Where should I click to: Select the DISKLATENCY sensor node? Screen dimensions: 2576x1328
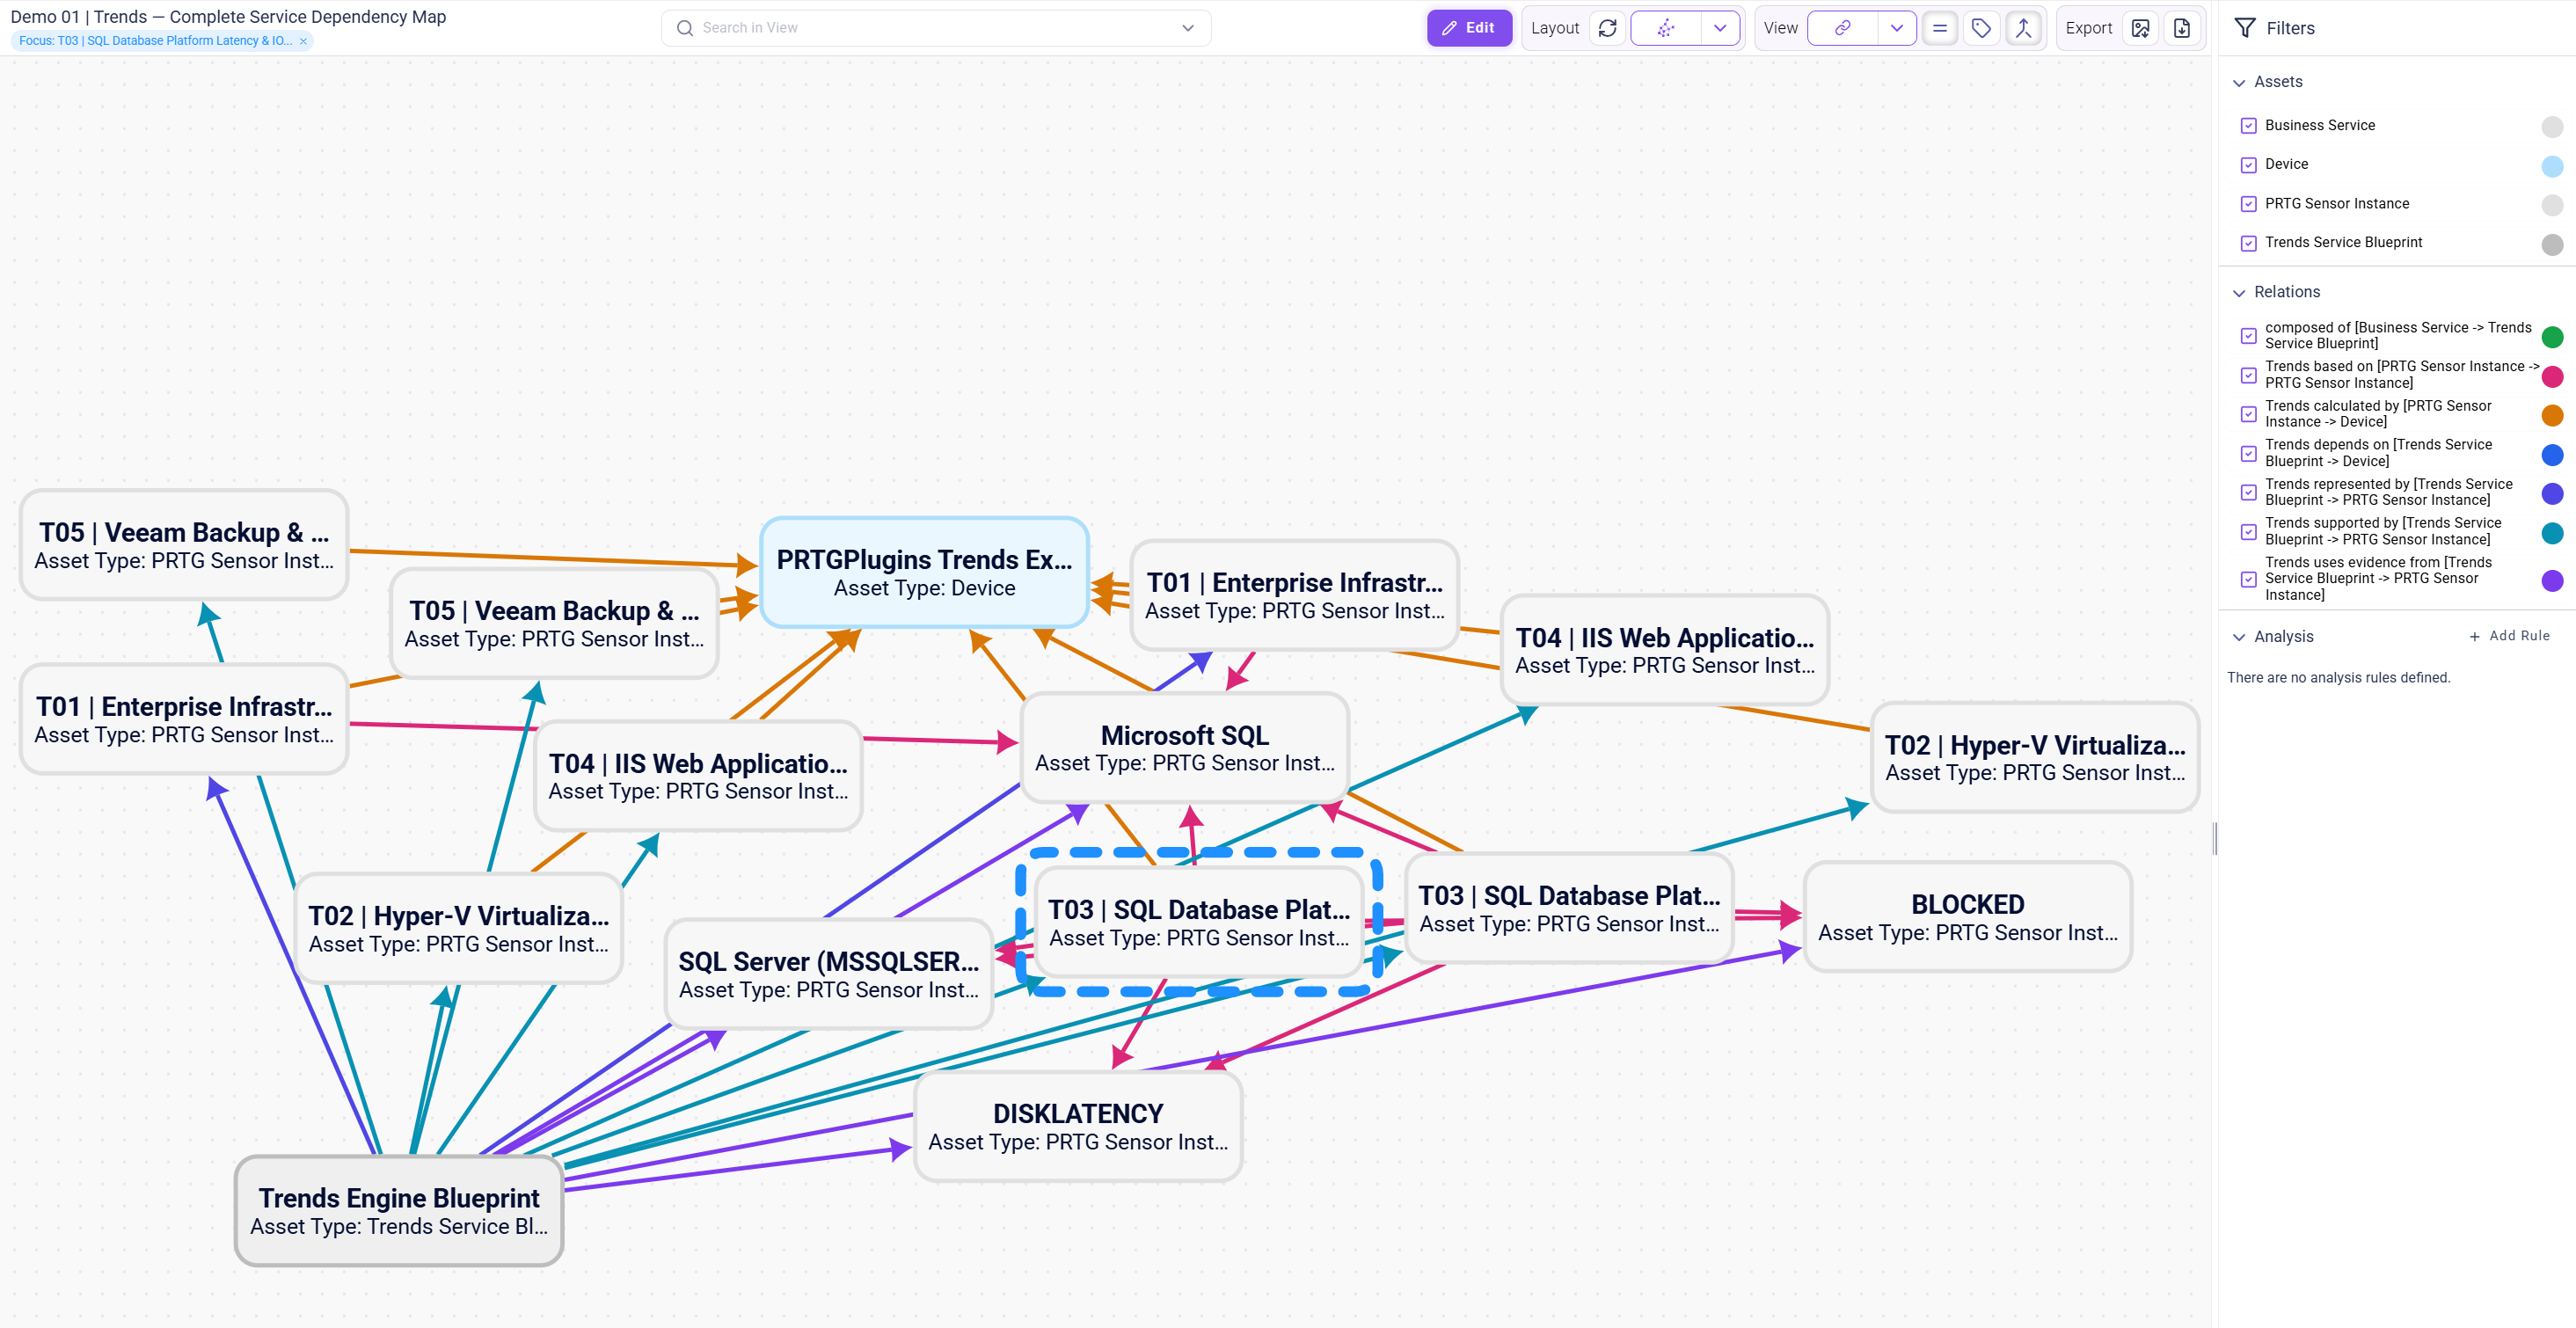tap(1078, 1127)
